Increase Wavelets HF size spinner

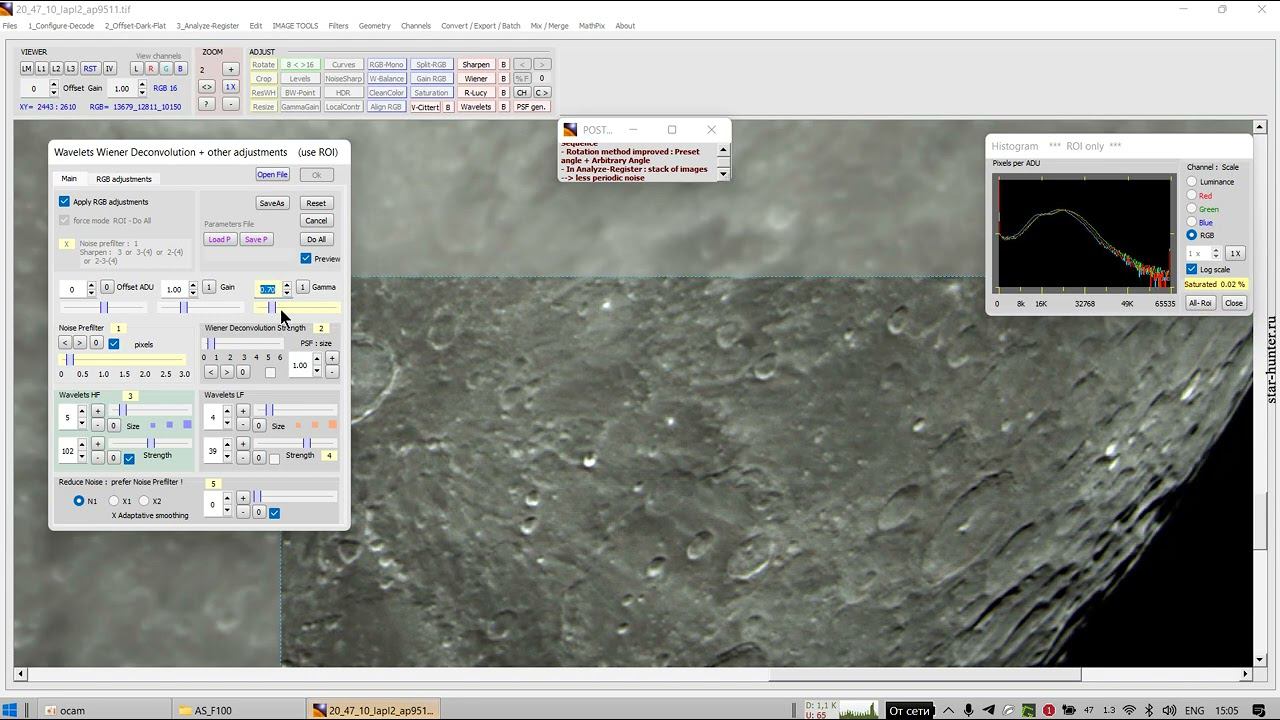[x=81, y=412]
